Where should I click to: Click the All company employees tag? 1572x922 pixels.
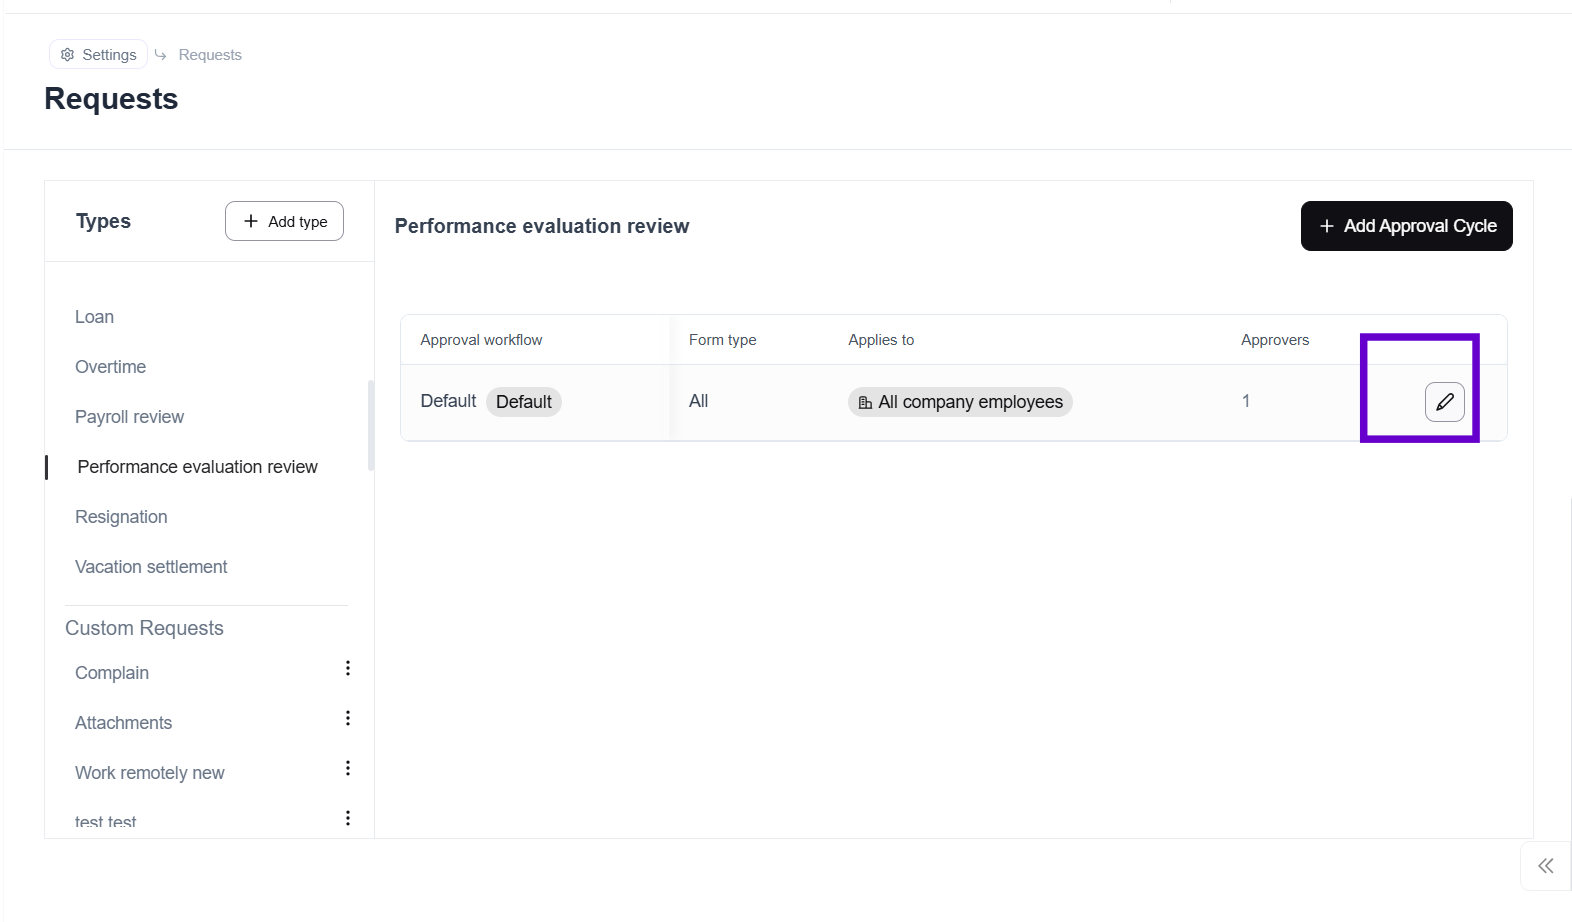pyautogui.click(x=960, y=402)
